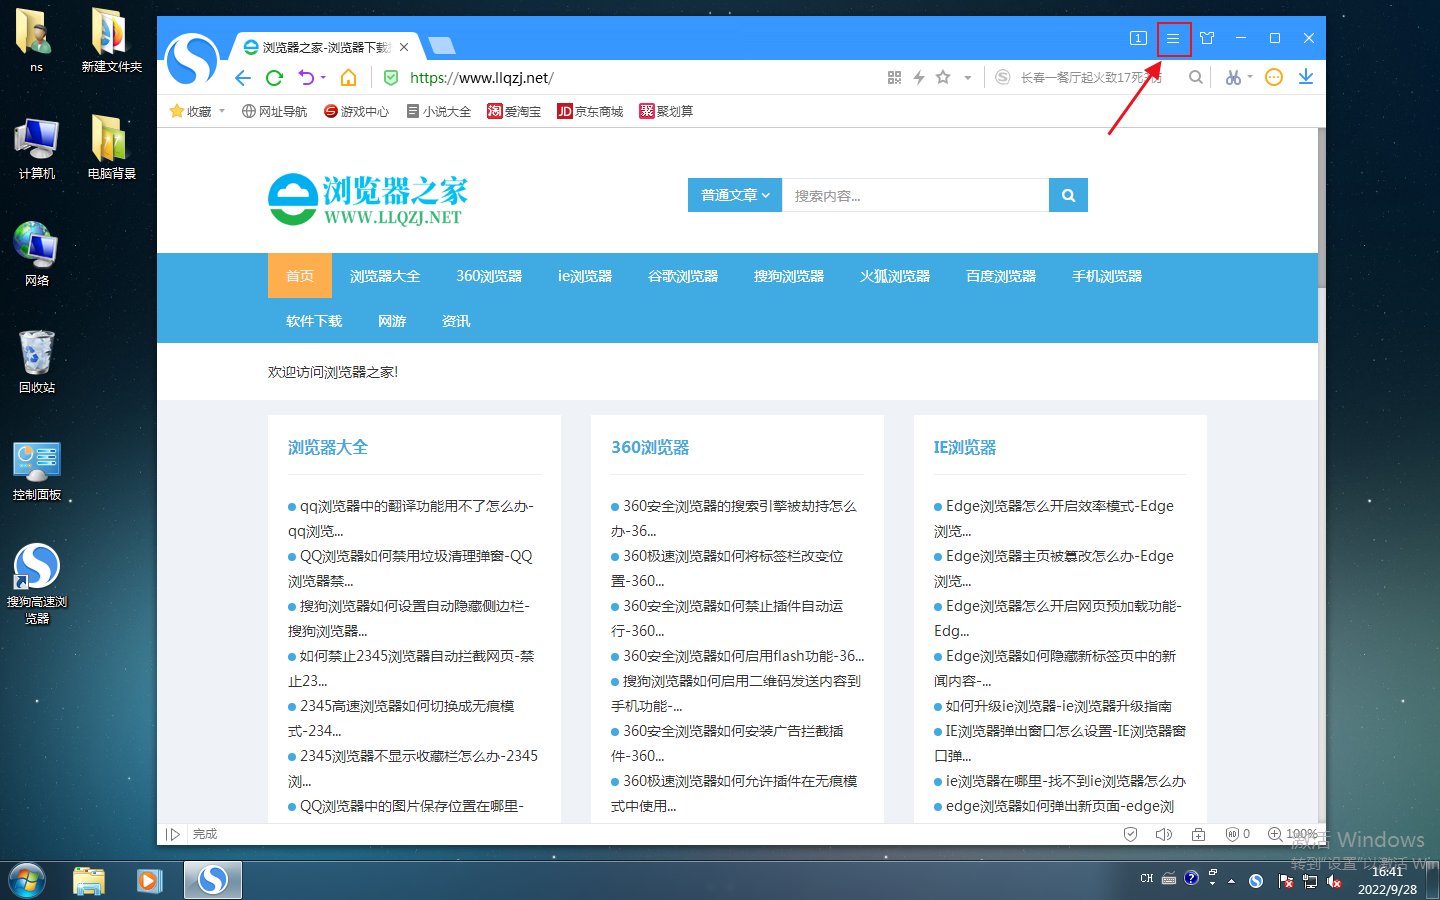Open the 京东商城 bookmark link
This screenshot has width=1440, height=900.
coord(590,111)
